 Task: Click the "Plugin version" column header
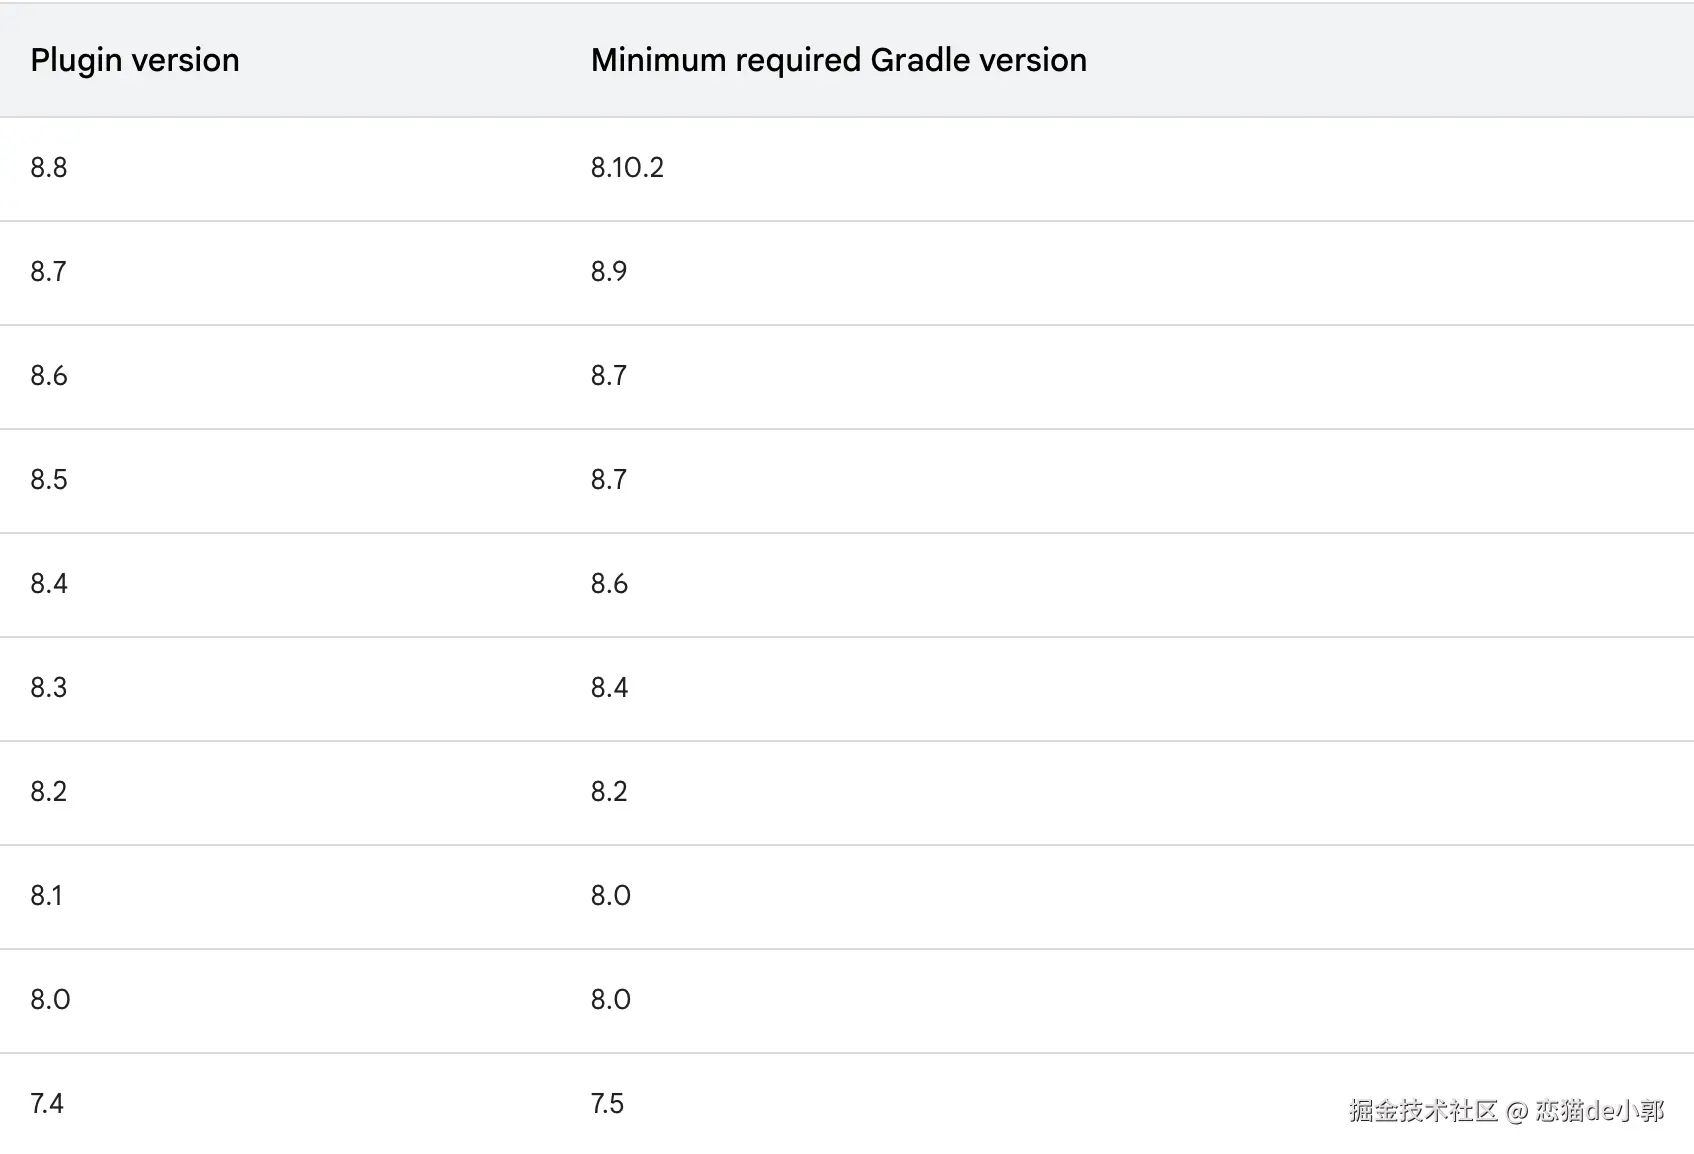pos(135,60)
